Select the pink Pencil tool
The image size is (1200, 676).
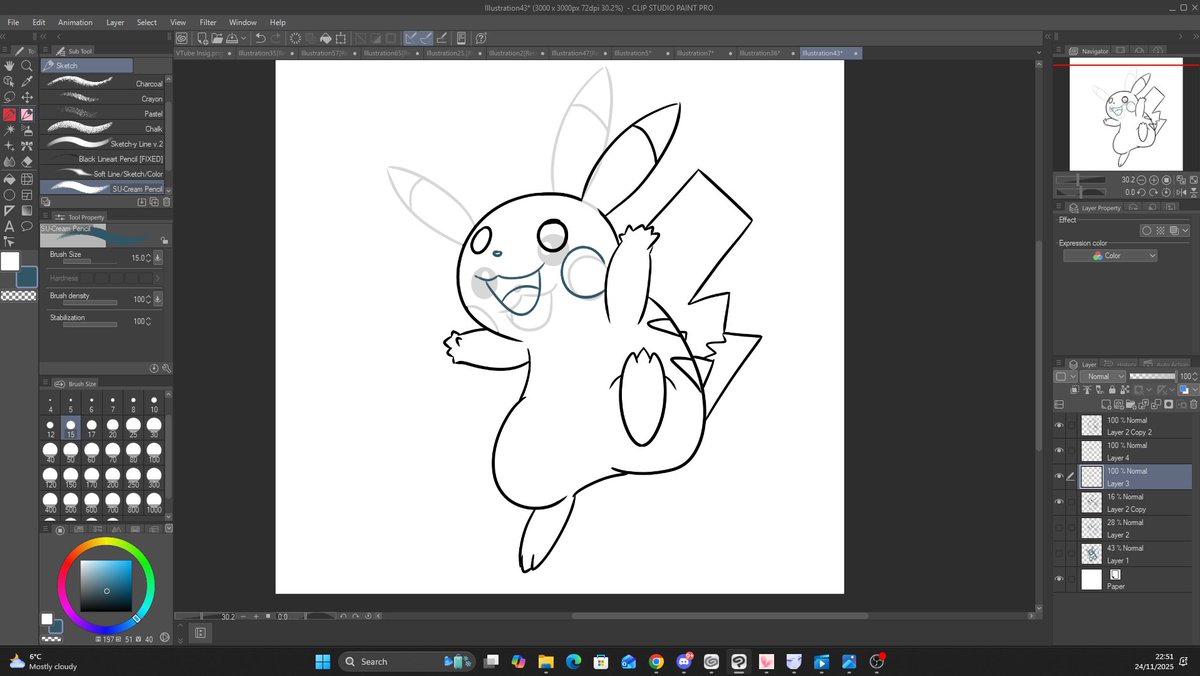(27, 115)
